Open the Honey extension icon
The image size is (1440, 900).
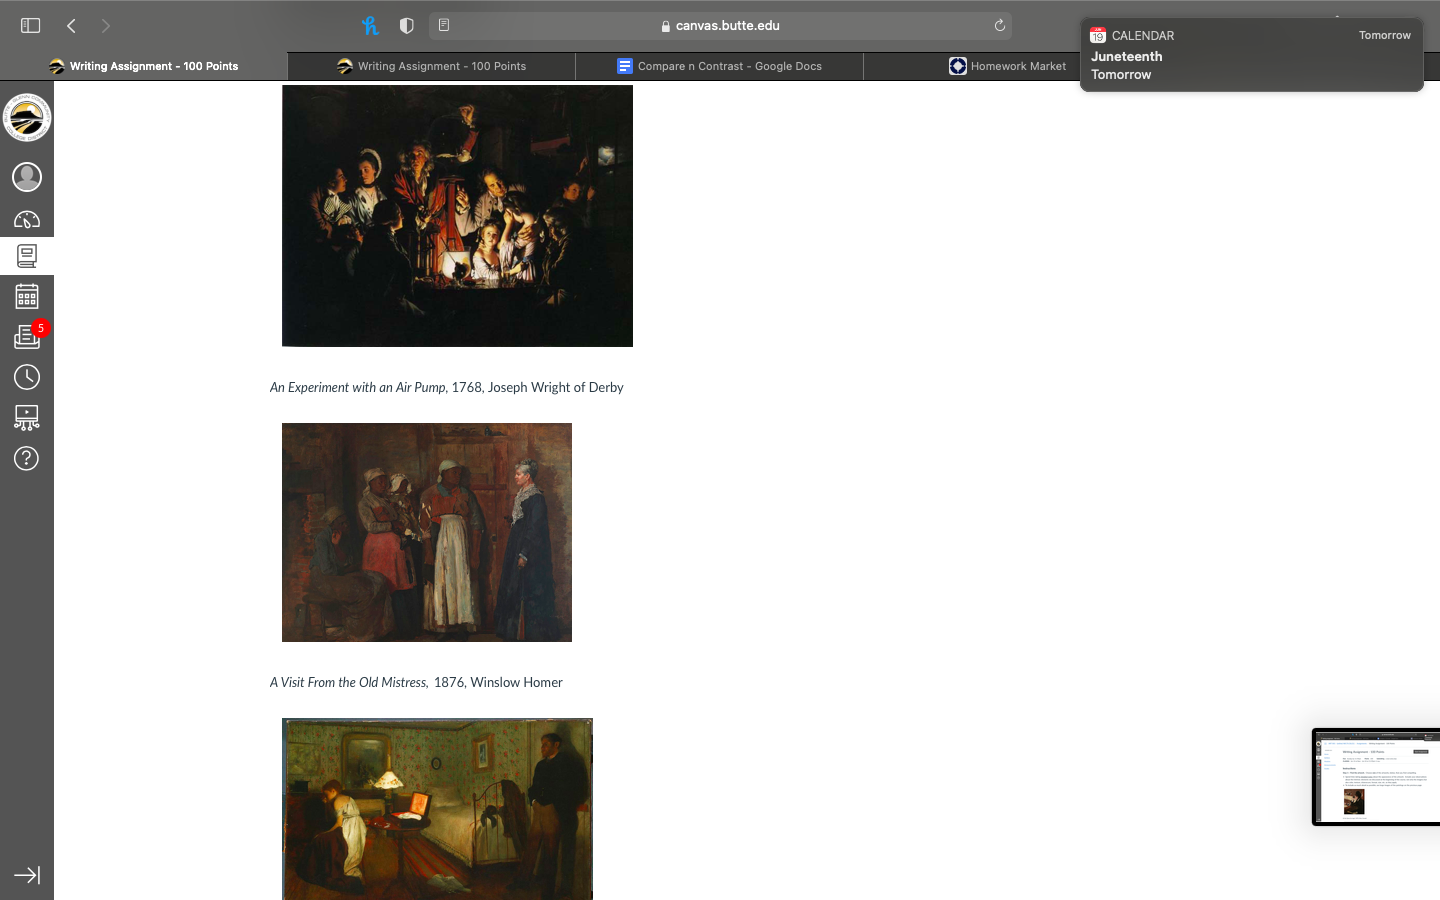370,26
